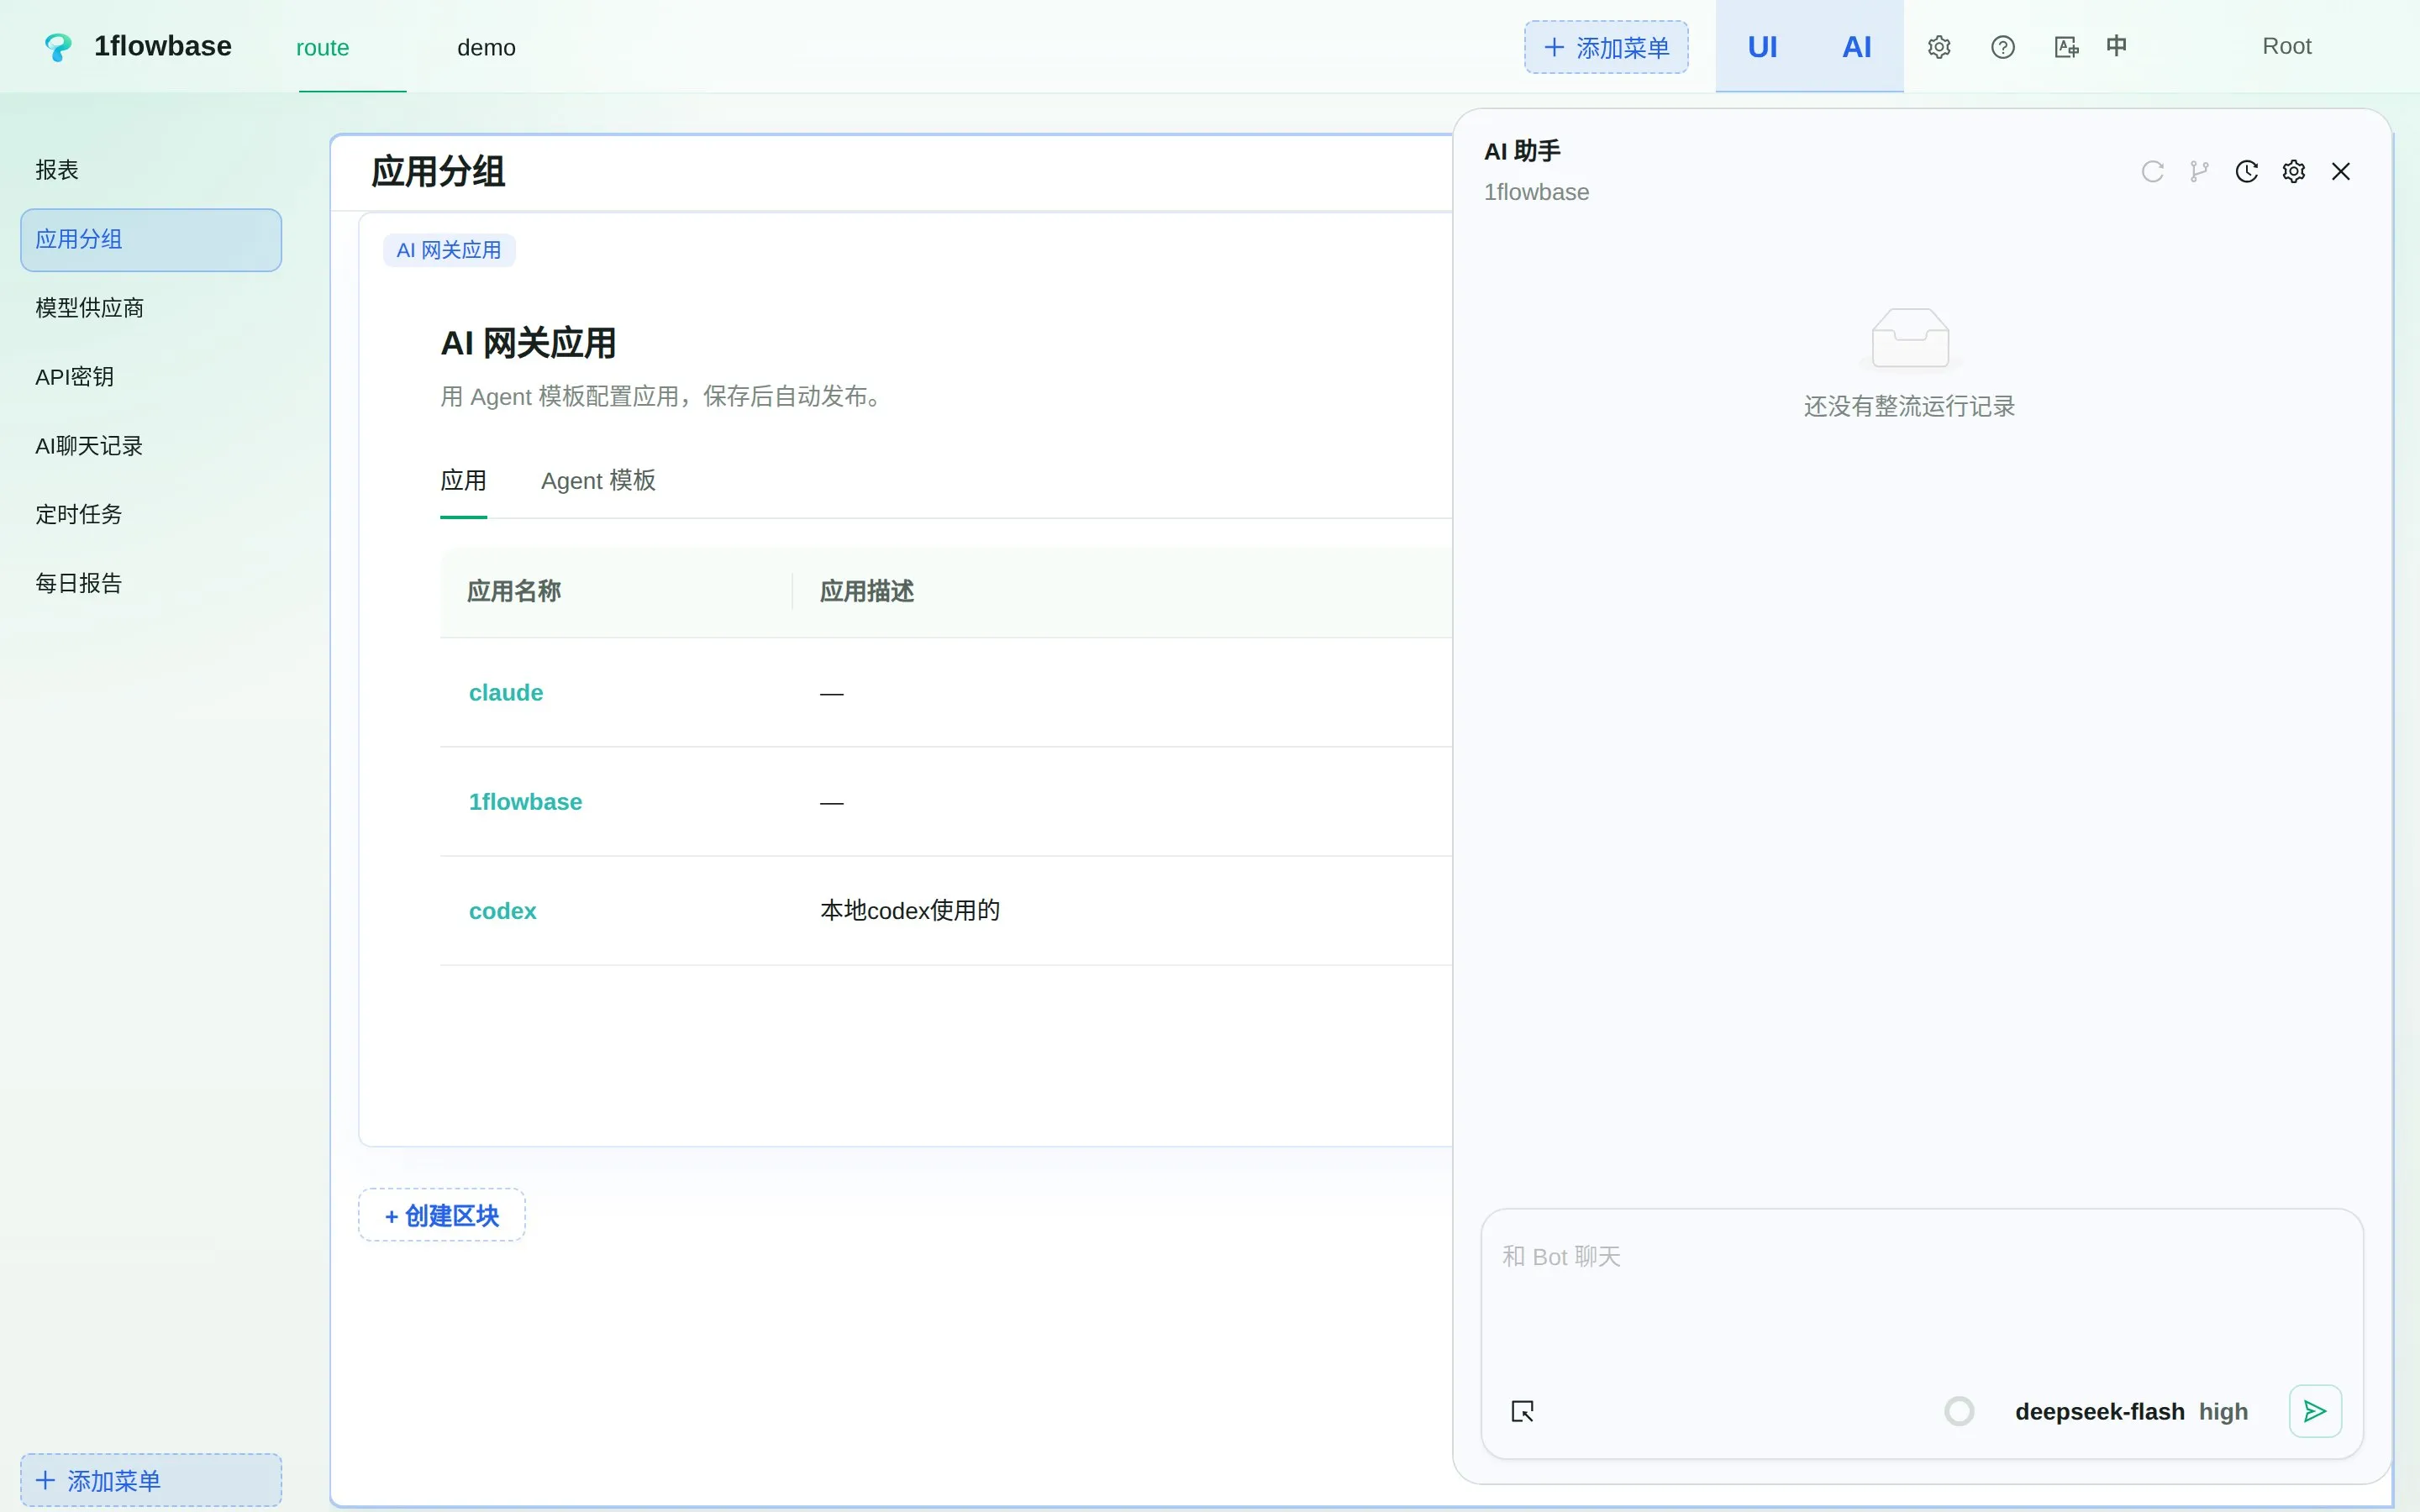Open 模型供应商 in the sidebar
This screenshot has height=1512, width=2420.
(151, 308)
